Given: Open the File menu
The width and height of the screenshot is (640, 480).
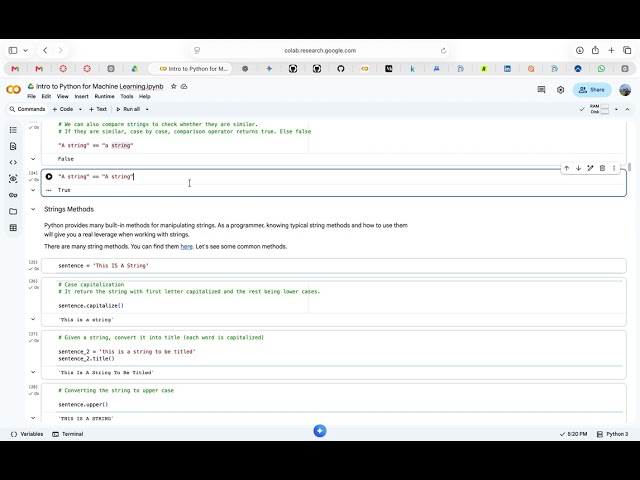Looking at the screenshot, I should (x=31, y=96).
